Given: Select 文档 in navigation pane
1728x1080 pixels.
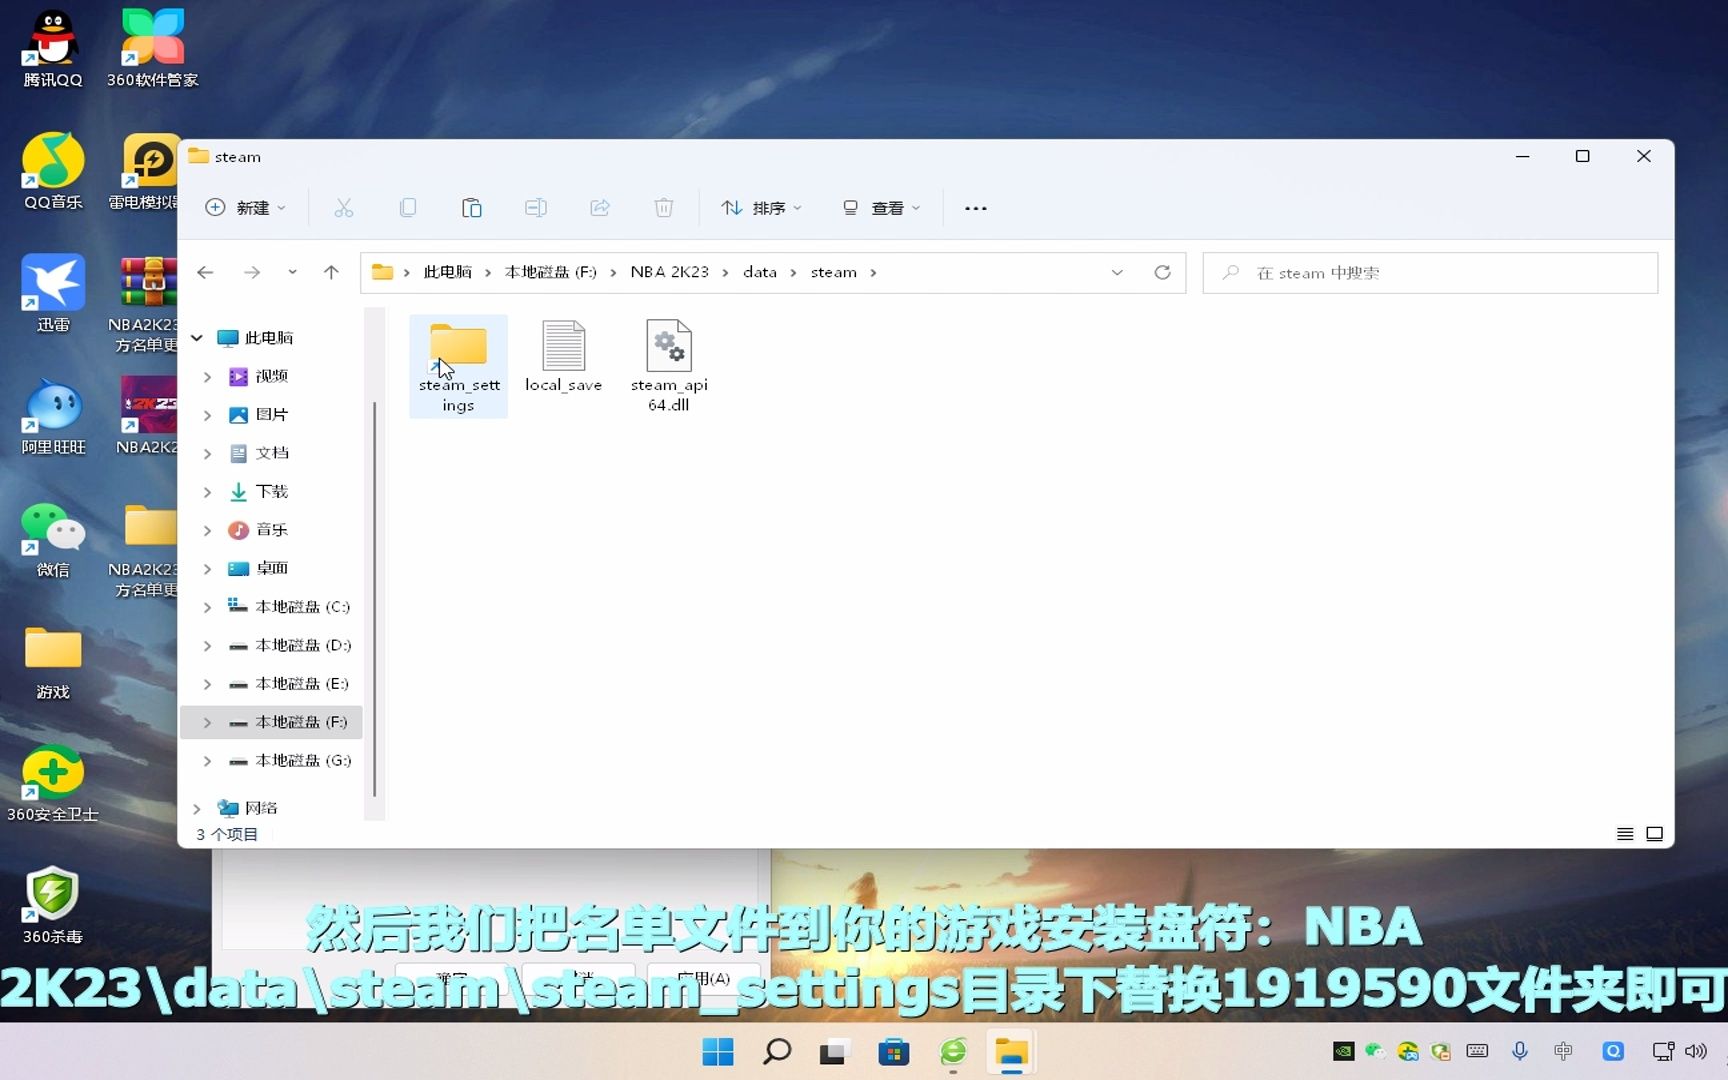Looking at the screenshot, I should 271,453.
